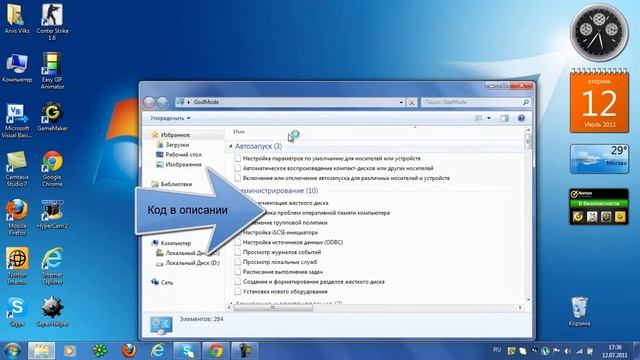Open the Компьютер desktop icon
640x360 pixels.
coord(17,68)
